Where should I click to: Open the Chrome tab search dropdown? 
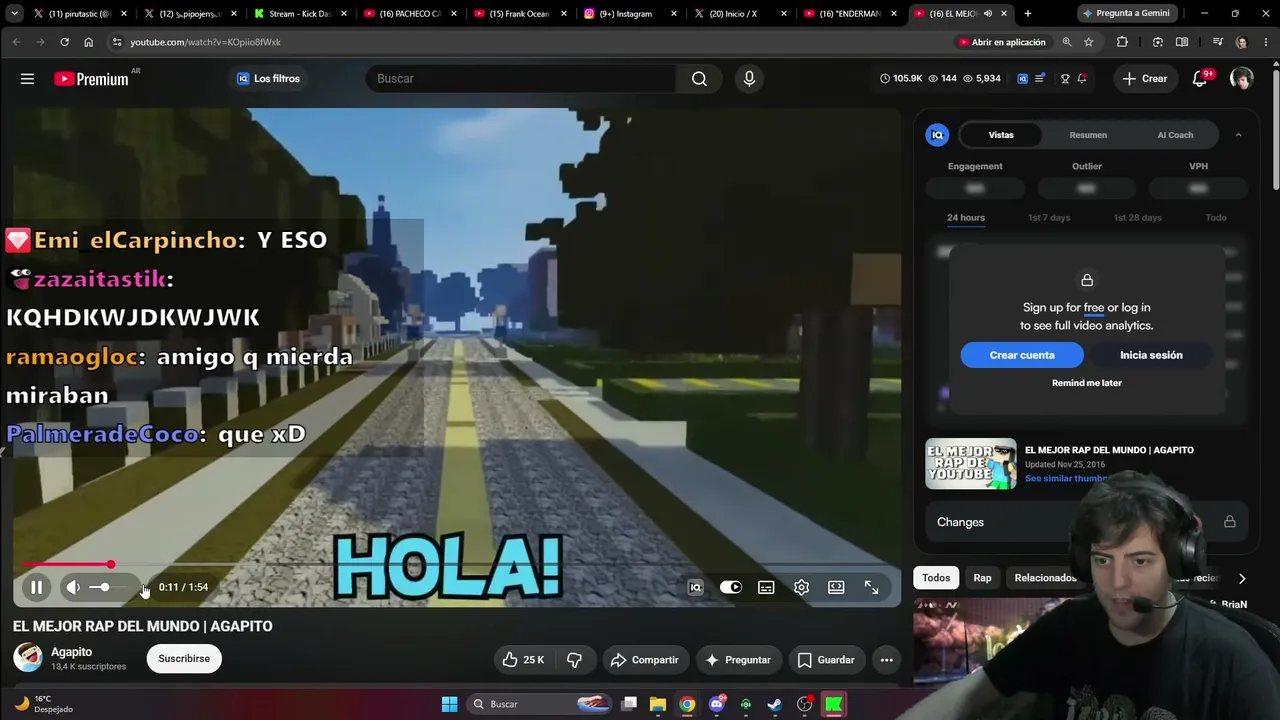14,13
